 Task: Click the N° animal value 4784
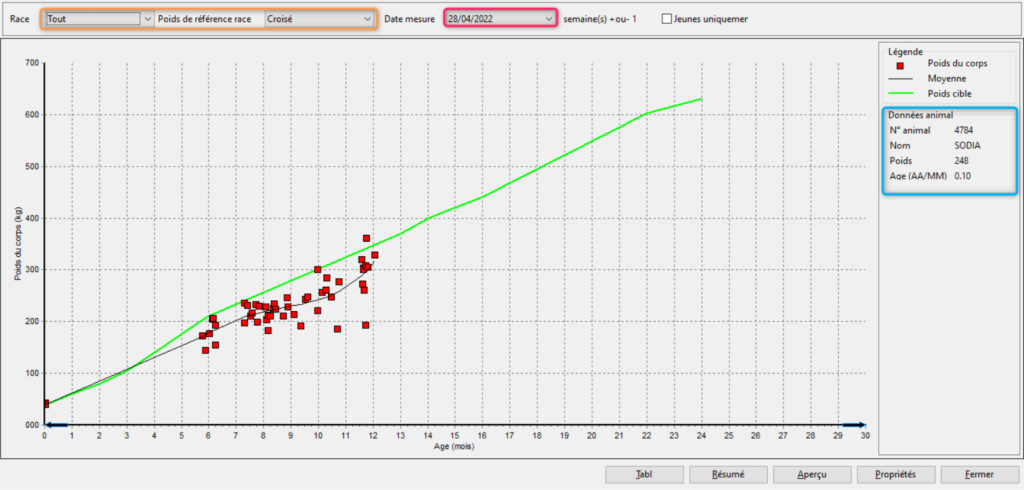point(964,130)
